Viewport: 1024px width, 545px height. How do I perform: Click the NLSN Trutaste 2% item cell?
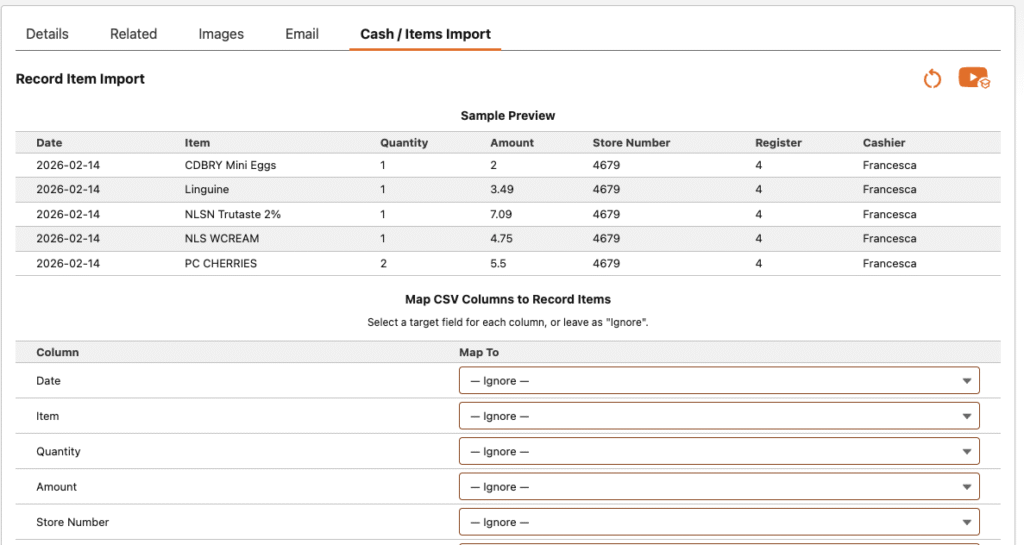pyautogui.click(x=233, y=214)
